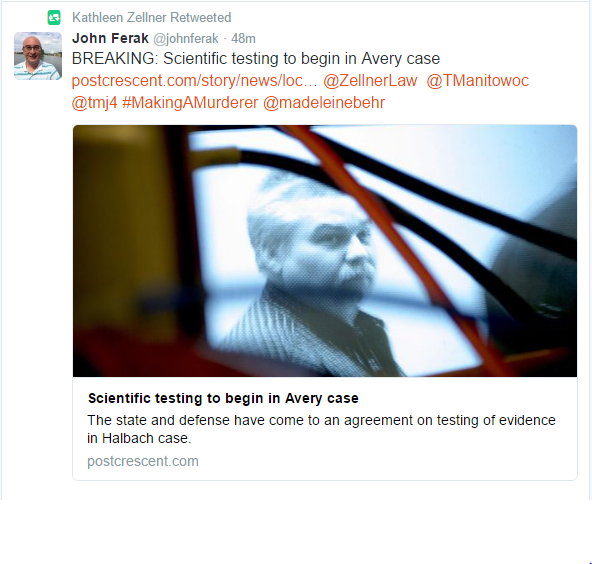Open the #MakingAMurderer hashtag
The height and width of the screenshot is (564, 592).
coord(190,103)
